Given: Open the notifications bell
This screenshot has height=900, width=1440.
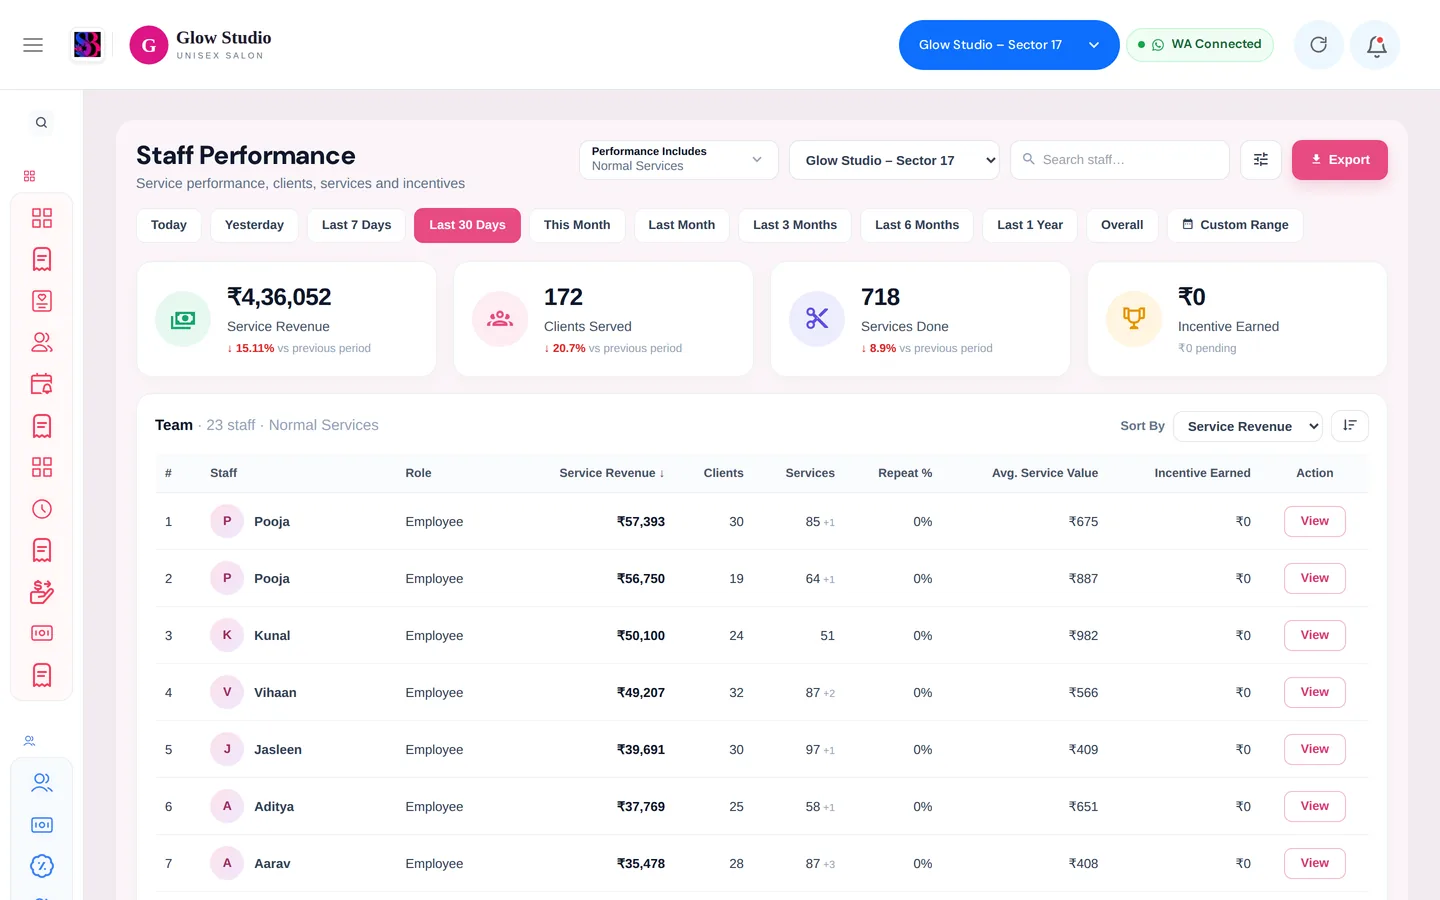Looking at the screenshot, I should click(x=1376, y=45).
